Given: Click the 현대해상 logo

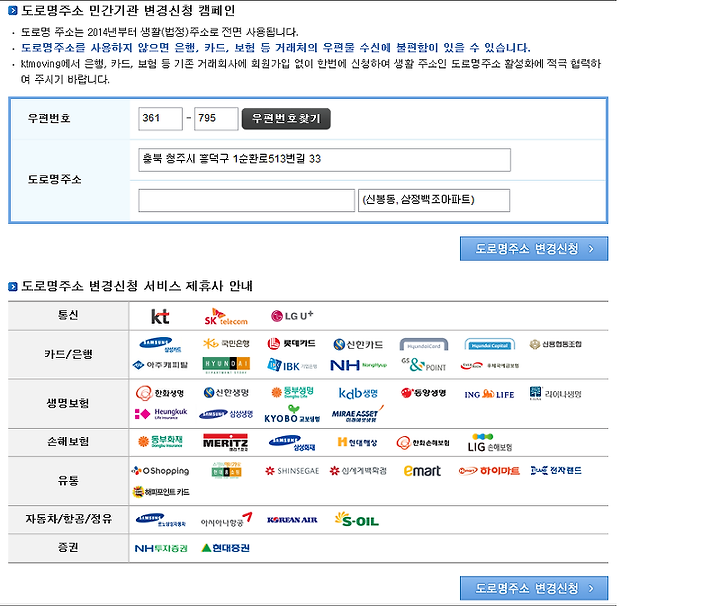Looking at the screenshot, I should pos(357,442).
